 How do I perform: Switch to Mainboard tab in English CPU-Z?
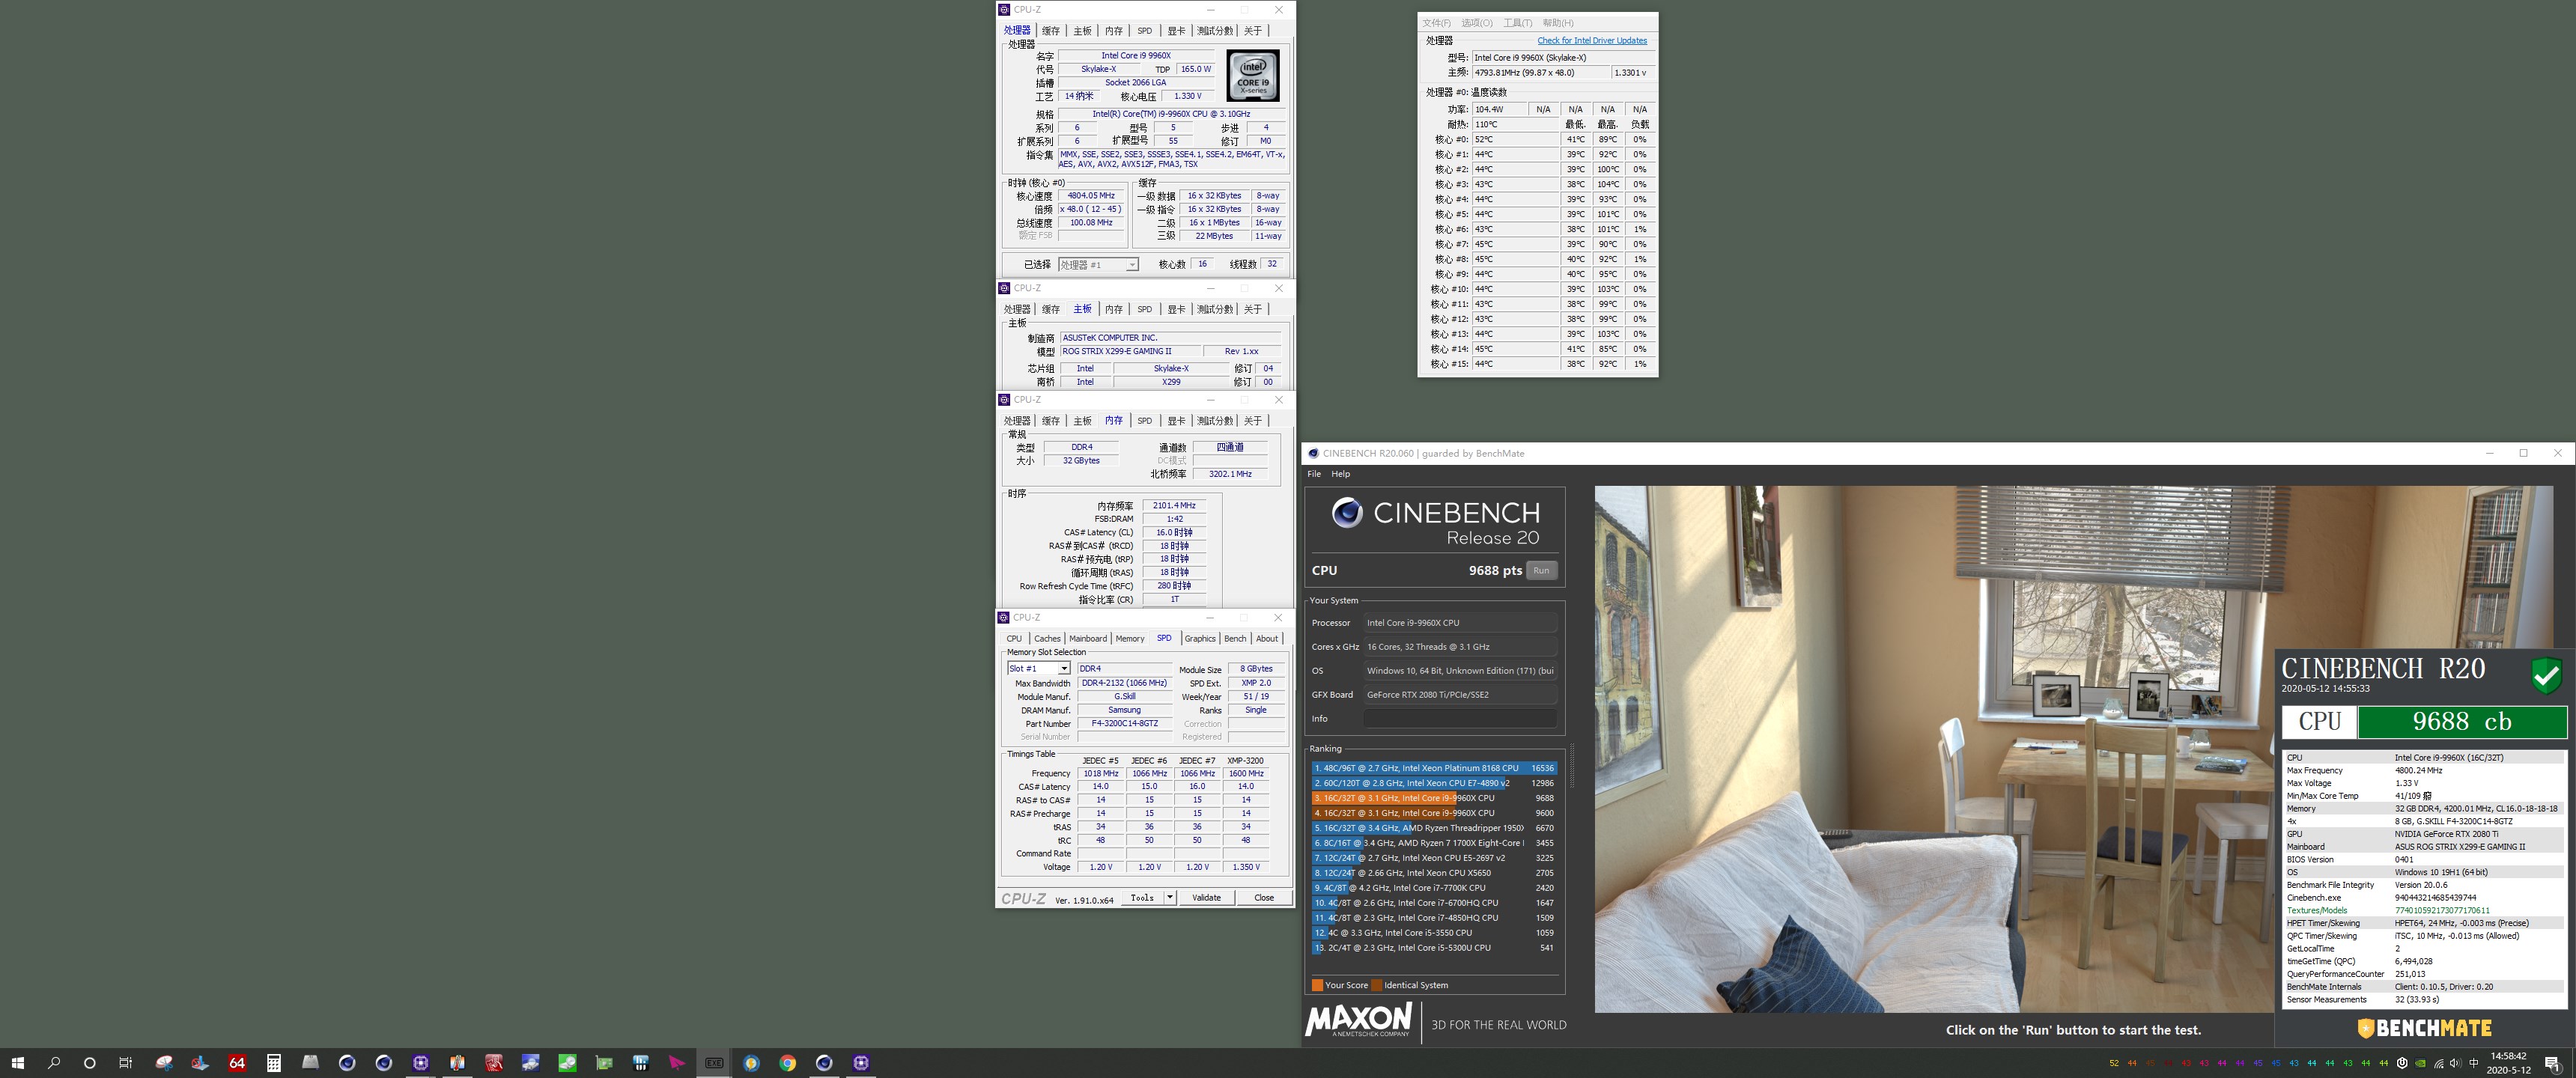[x=1088, y=639]
